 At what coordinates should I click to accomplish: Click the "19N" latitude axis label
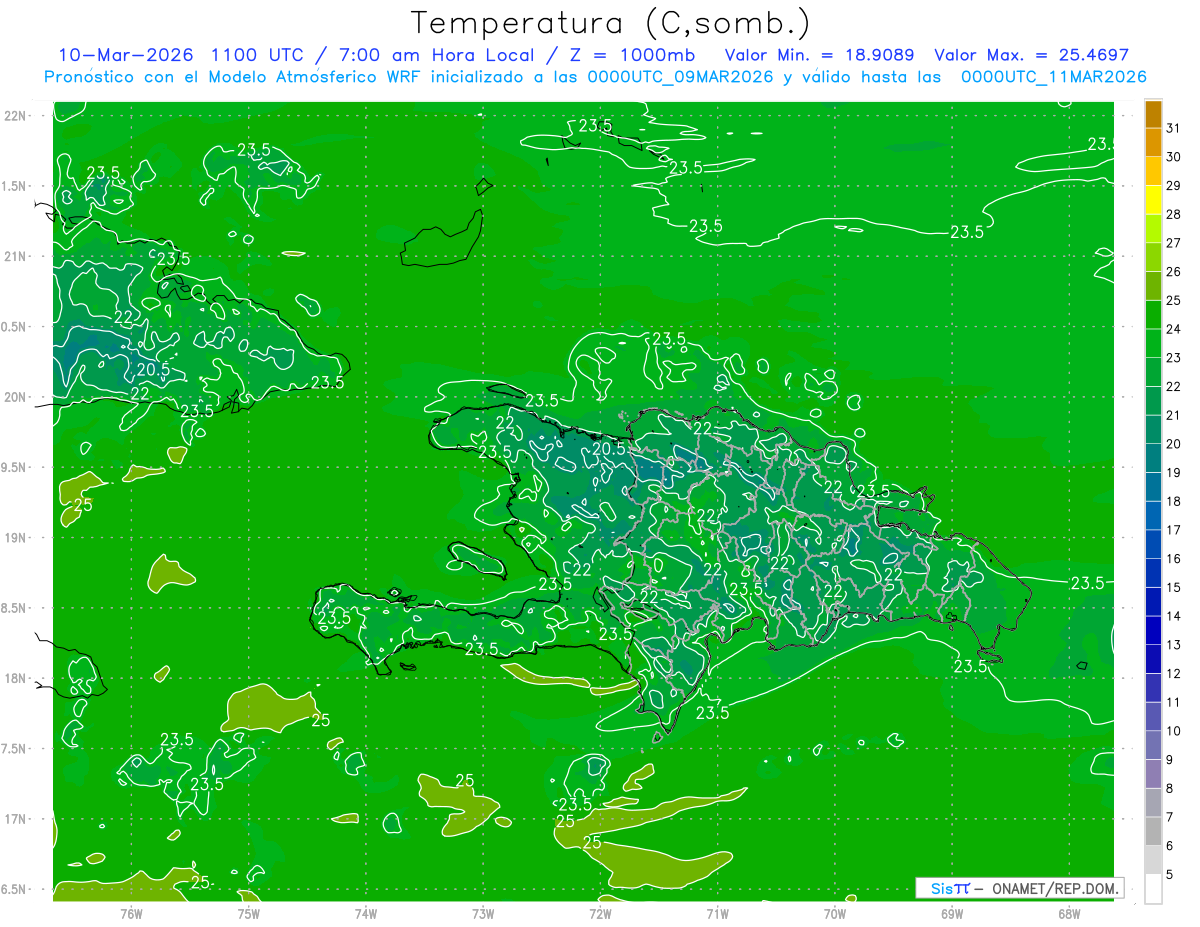[13, 538]
